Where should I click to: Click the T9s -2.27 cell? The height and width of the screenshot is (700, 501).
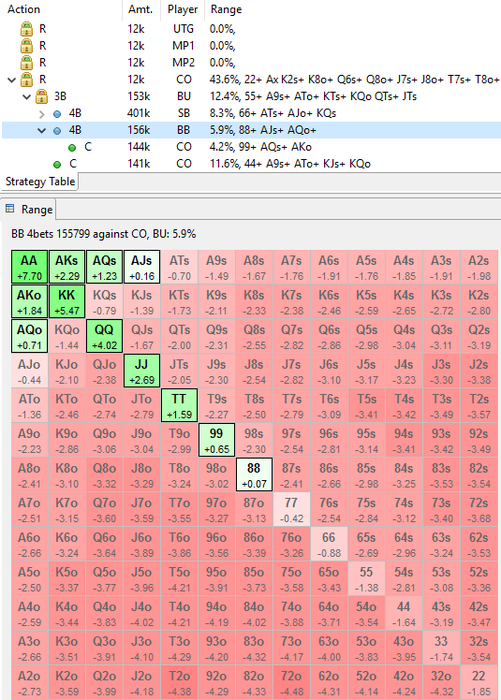point(217,405)
